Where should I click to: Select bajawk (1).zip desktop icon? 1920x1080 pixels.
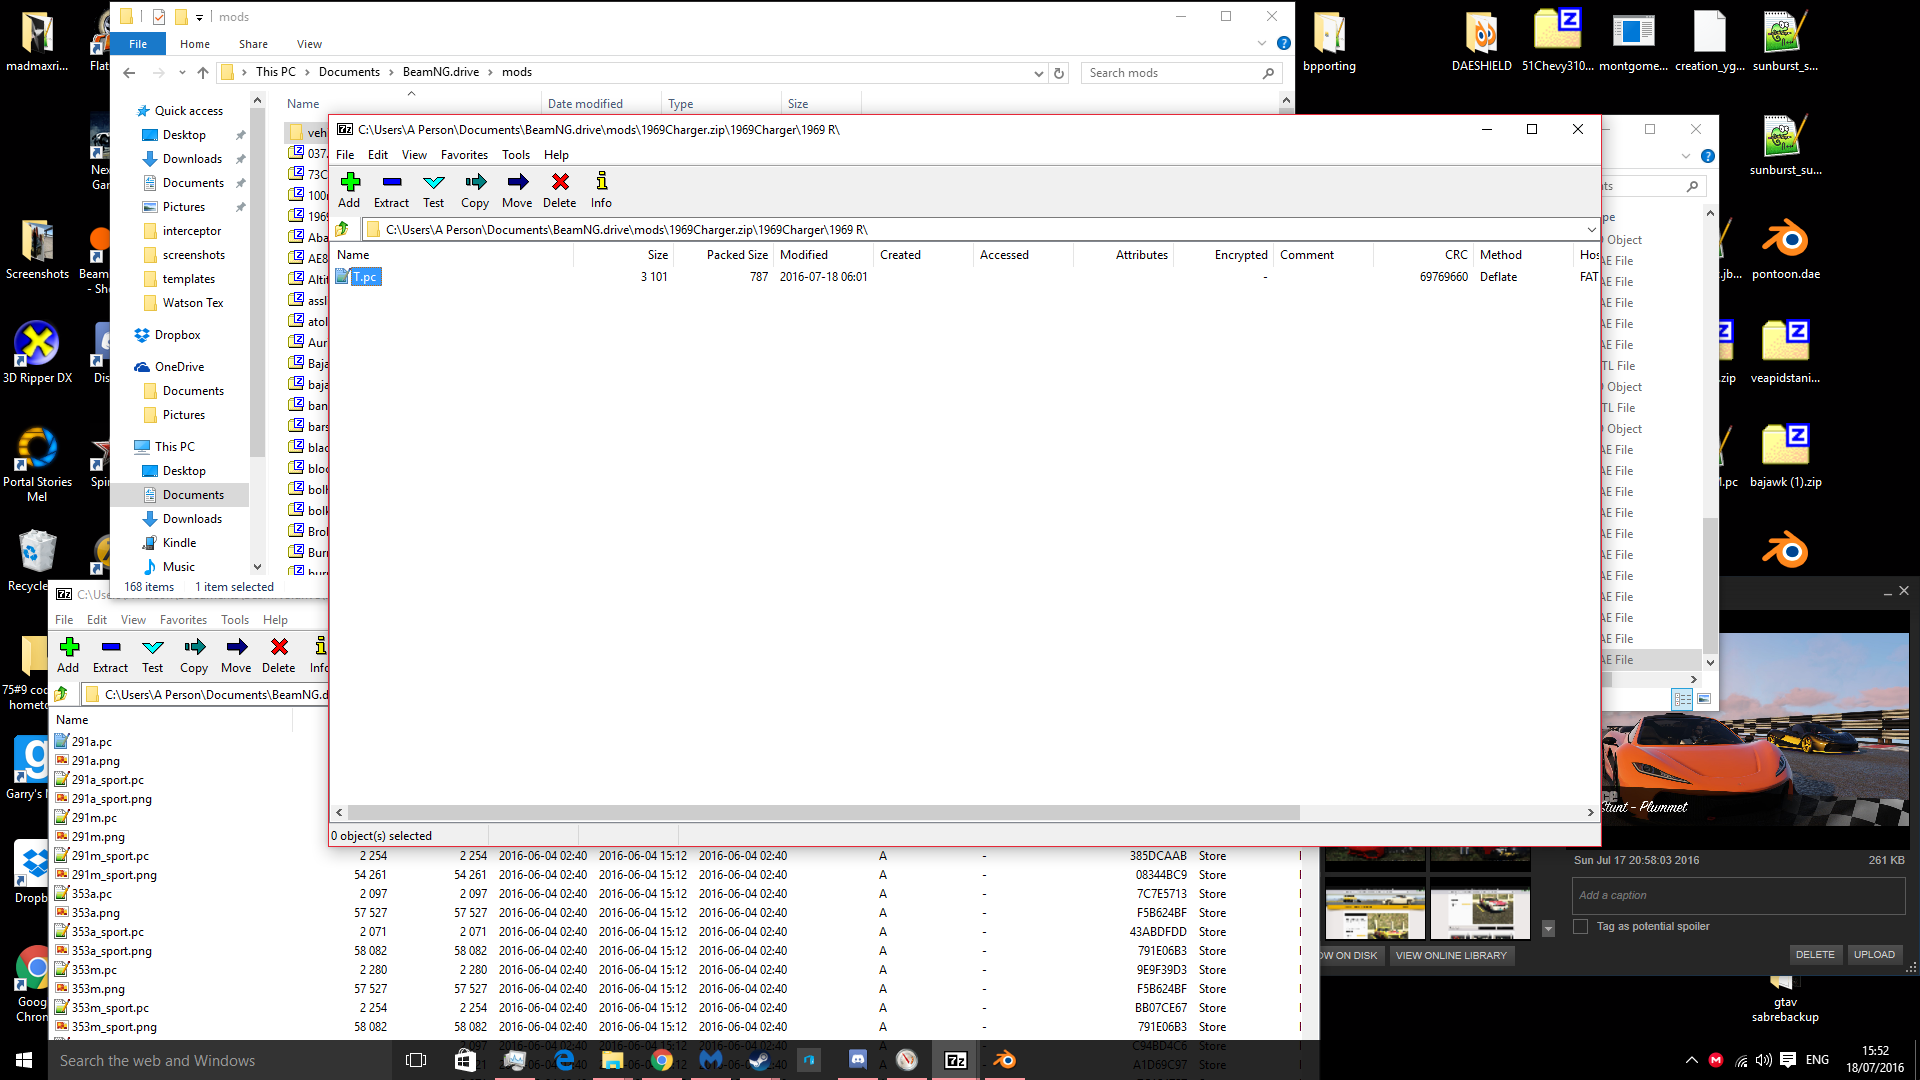[x=1785, y=457]
